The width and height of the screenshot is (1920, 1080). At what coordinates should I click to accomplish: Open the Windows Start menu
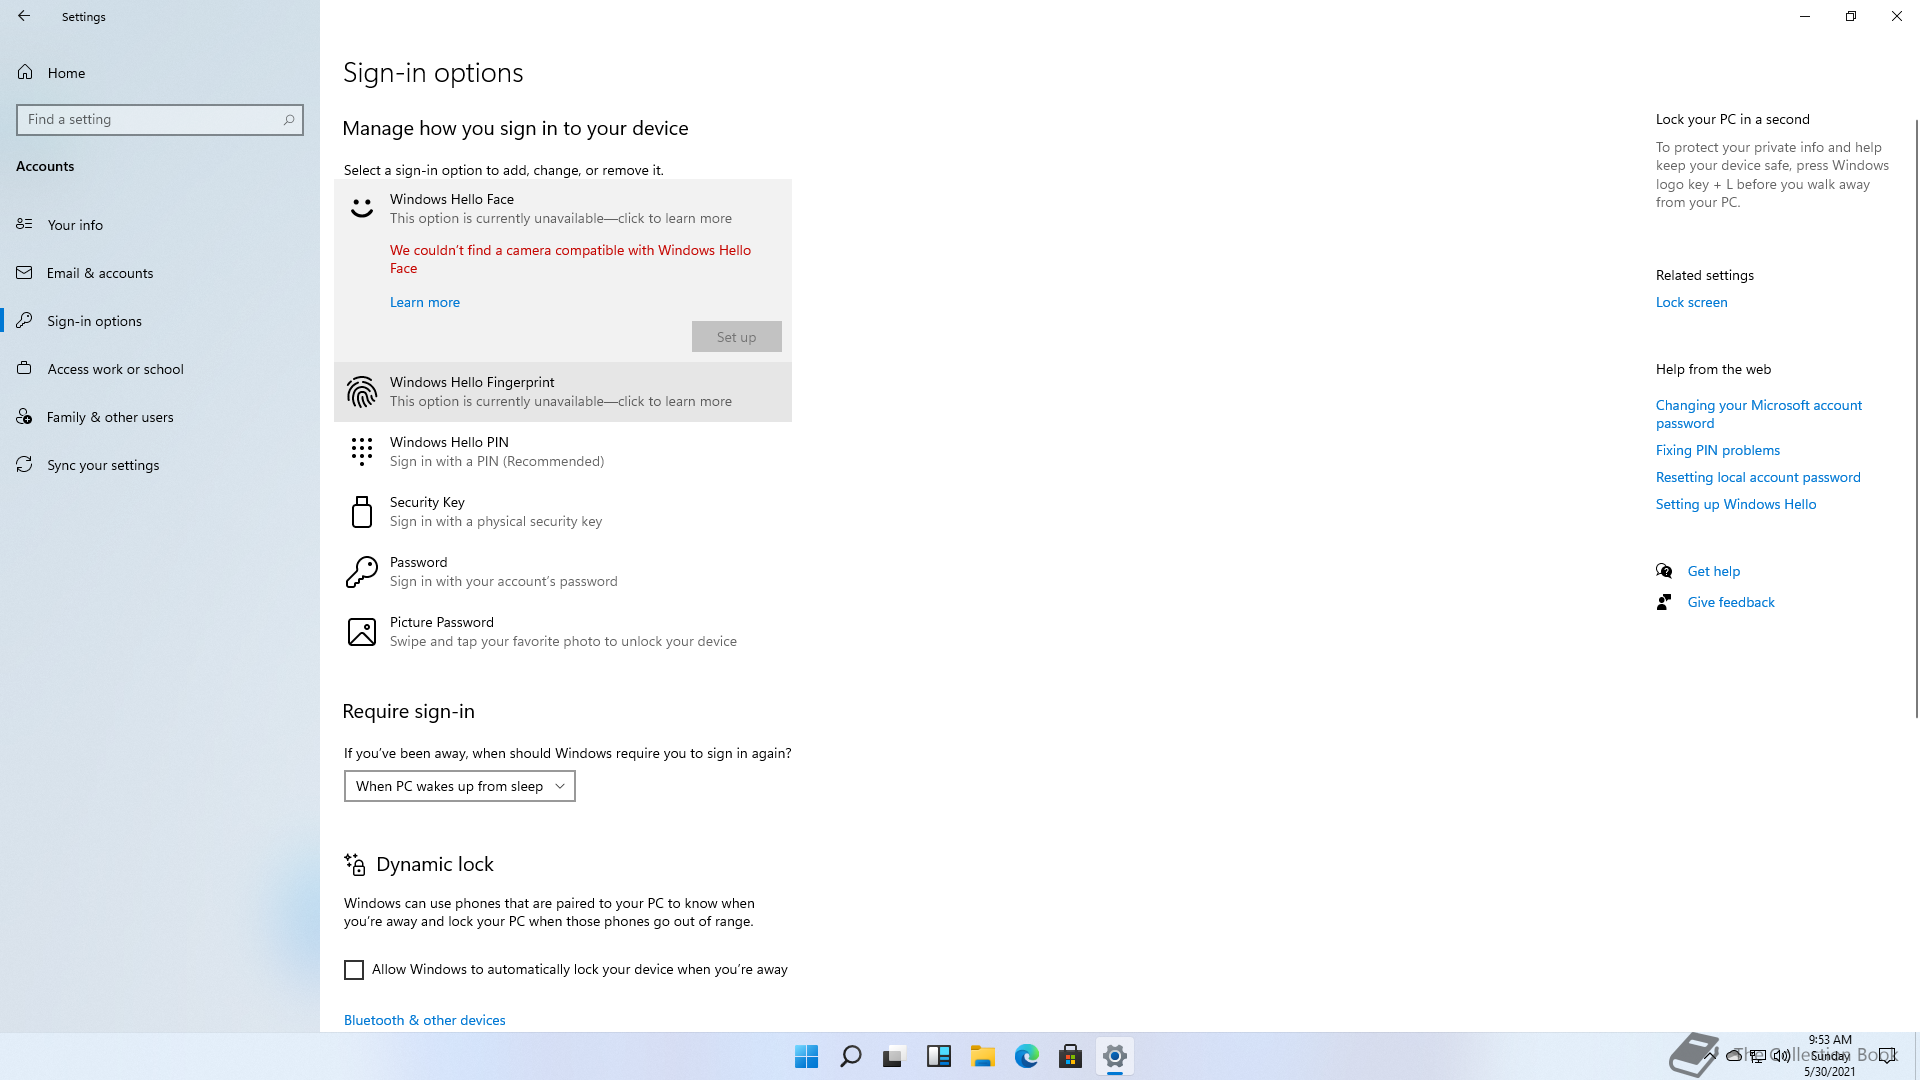click(x=806, y=1056)
